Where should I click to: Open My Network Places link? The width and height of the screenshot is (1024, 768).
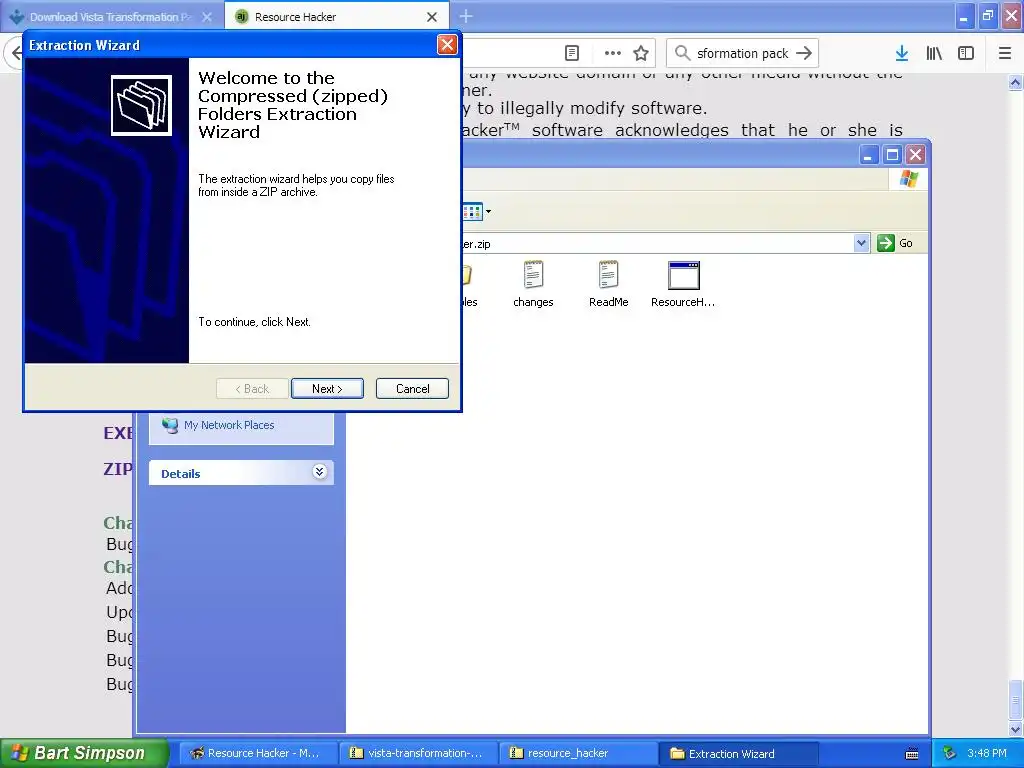[x=229, y=425]
